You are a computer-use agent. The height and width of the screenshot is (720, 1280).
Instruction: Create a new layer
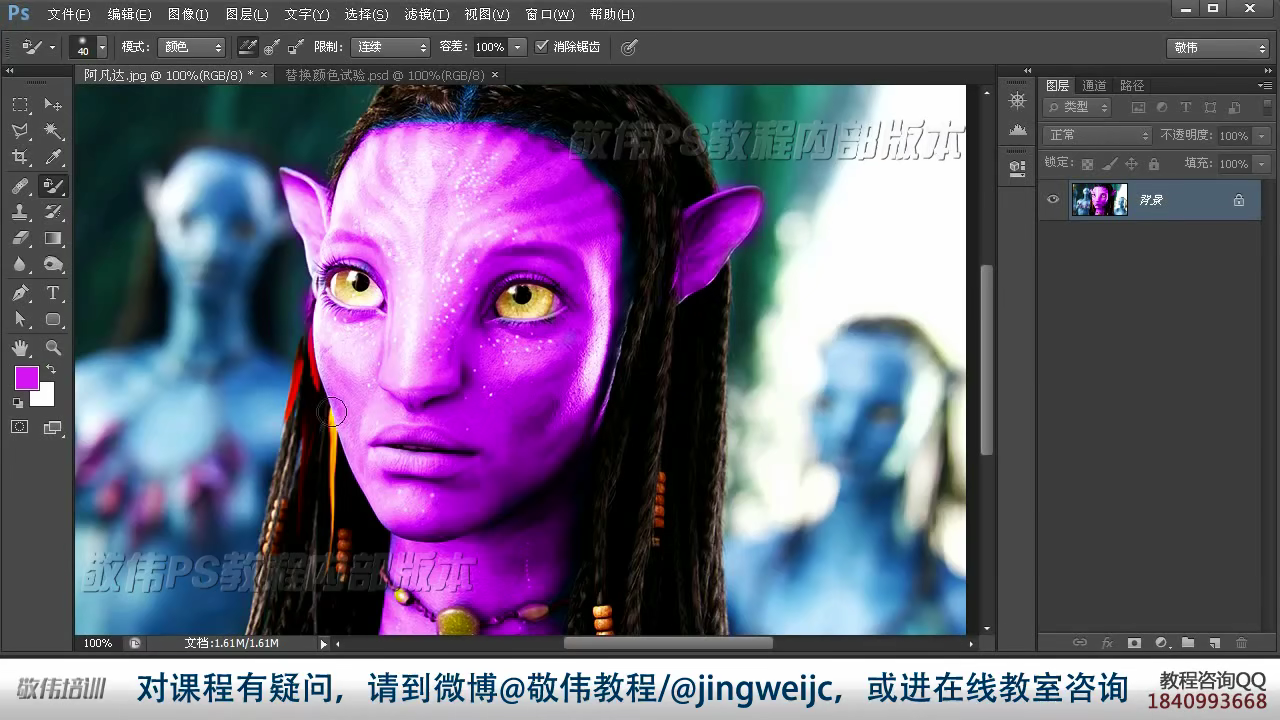point(1215,643)
